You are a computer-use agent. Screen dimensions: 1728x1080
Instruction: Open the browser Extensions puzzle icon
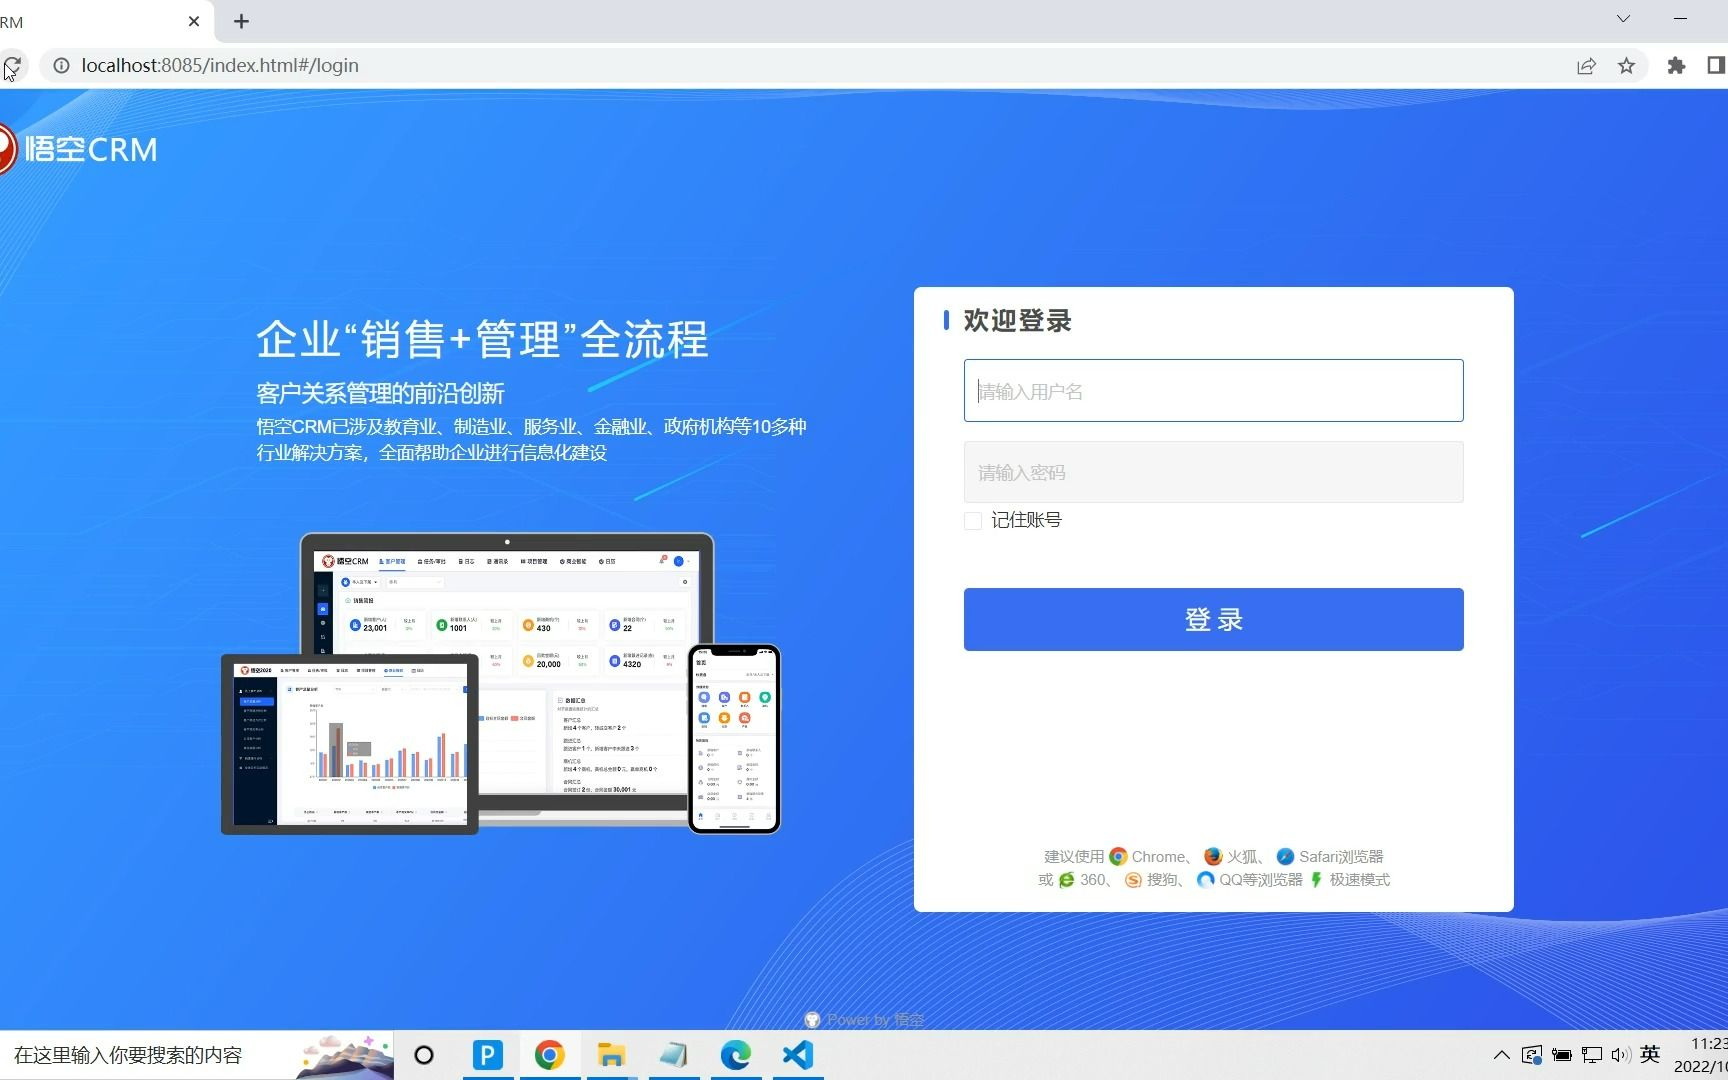tap(1676, 66)
